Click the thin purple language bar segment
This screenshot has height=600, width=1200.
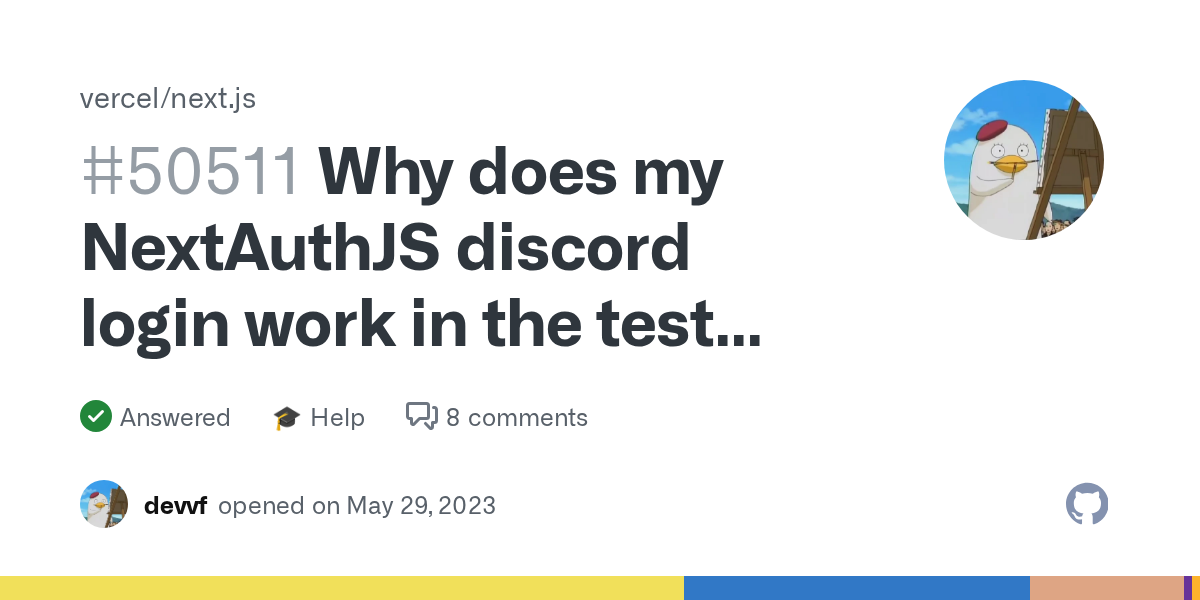pos(1187,588)
